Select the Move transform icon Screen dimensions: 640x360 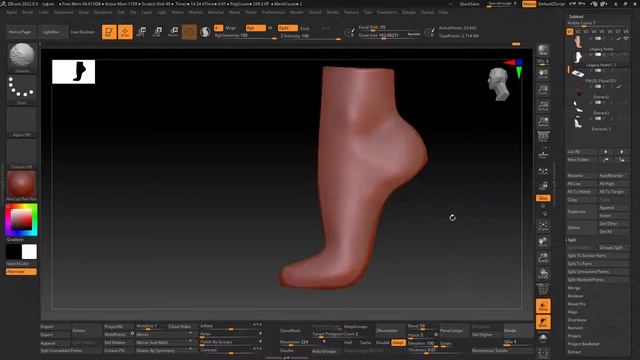click(x=142, y=32)
